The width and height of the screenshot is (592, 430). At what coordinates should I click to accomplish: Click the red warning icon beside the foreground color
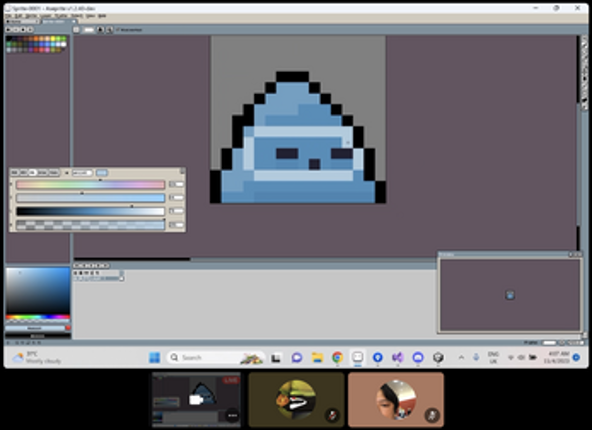click(x=68, y=328)
